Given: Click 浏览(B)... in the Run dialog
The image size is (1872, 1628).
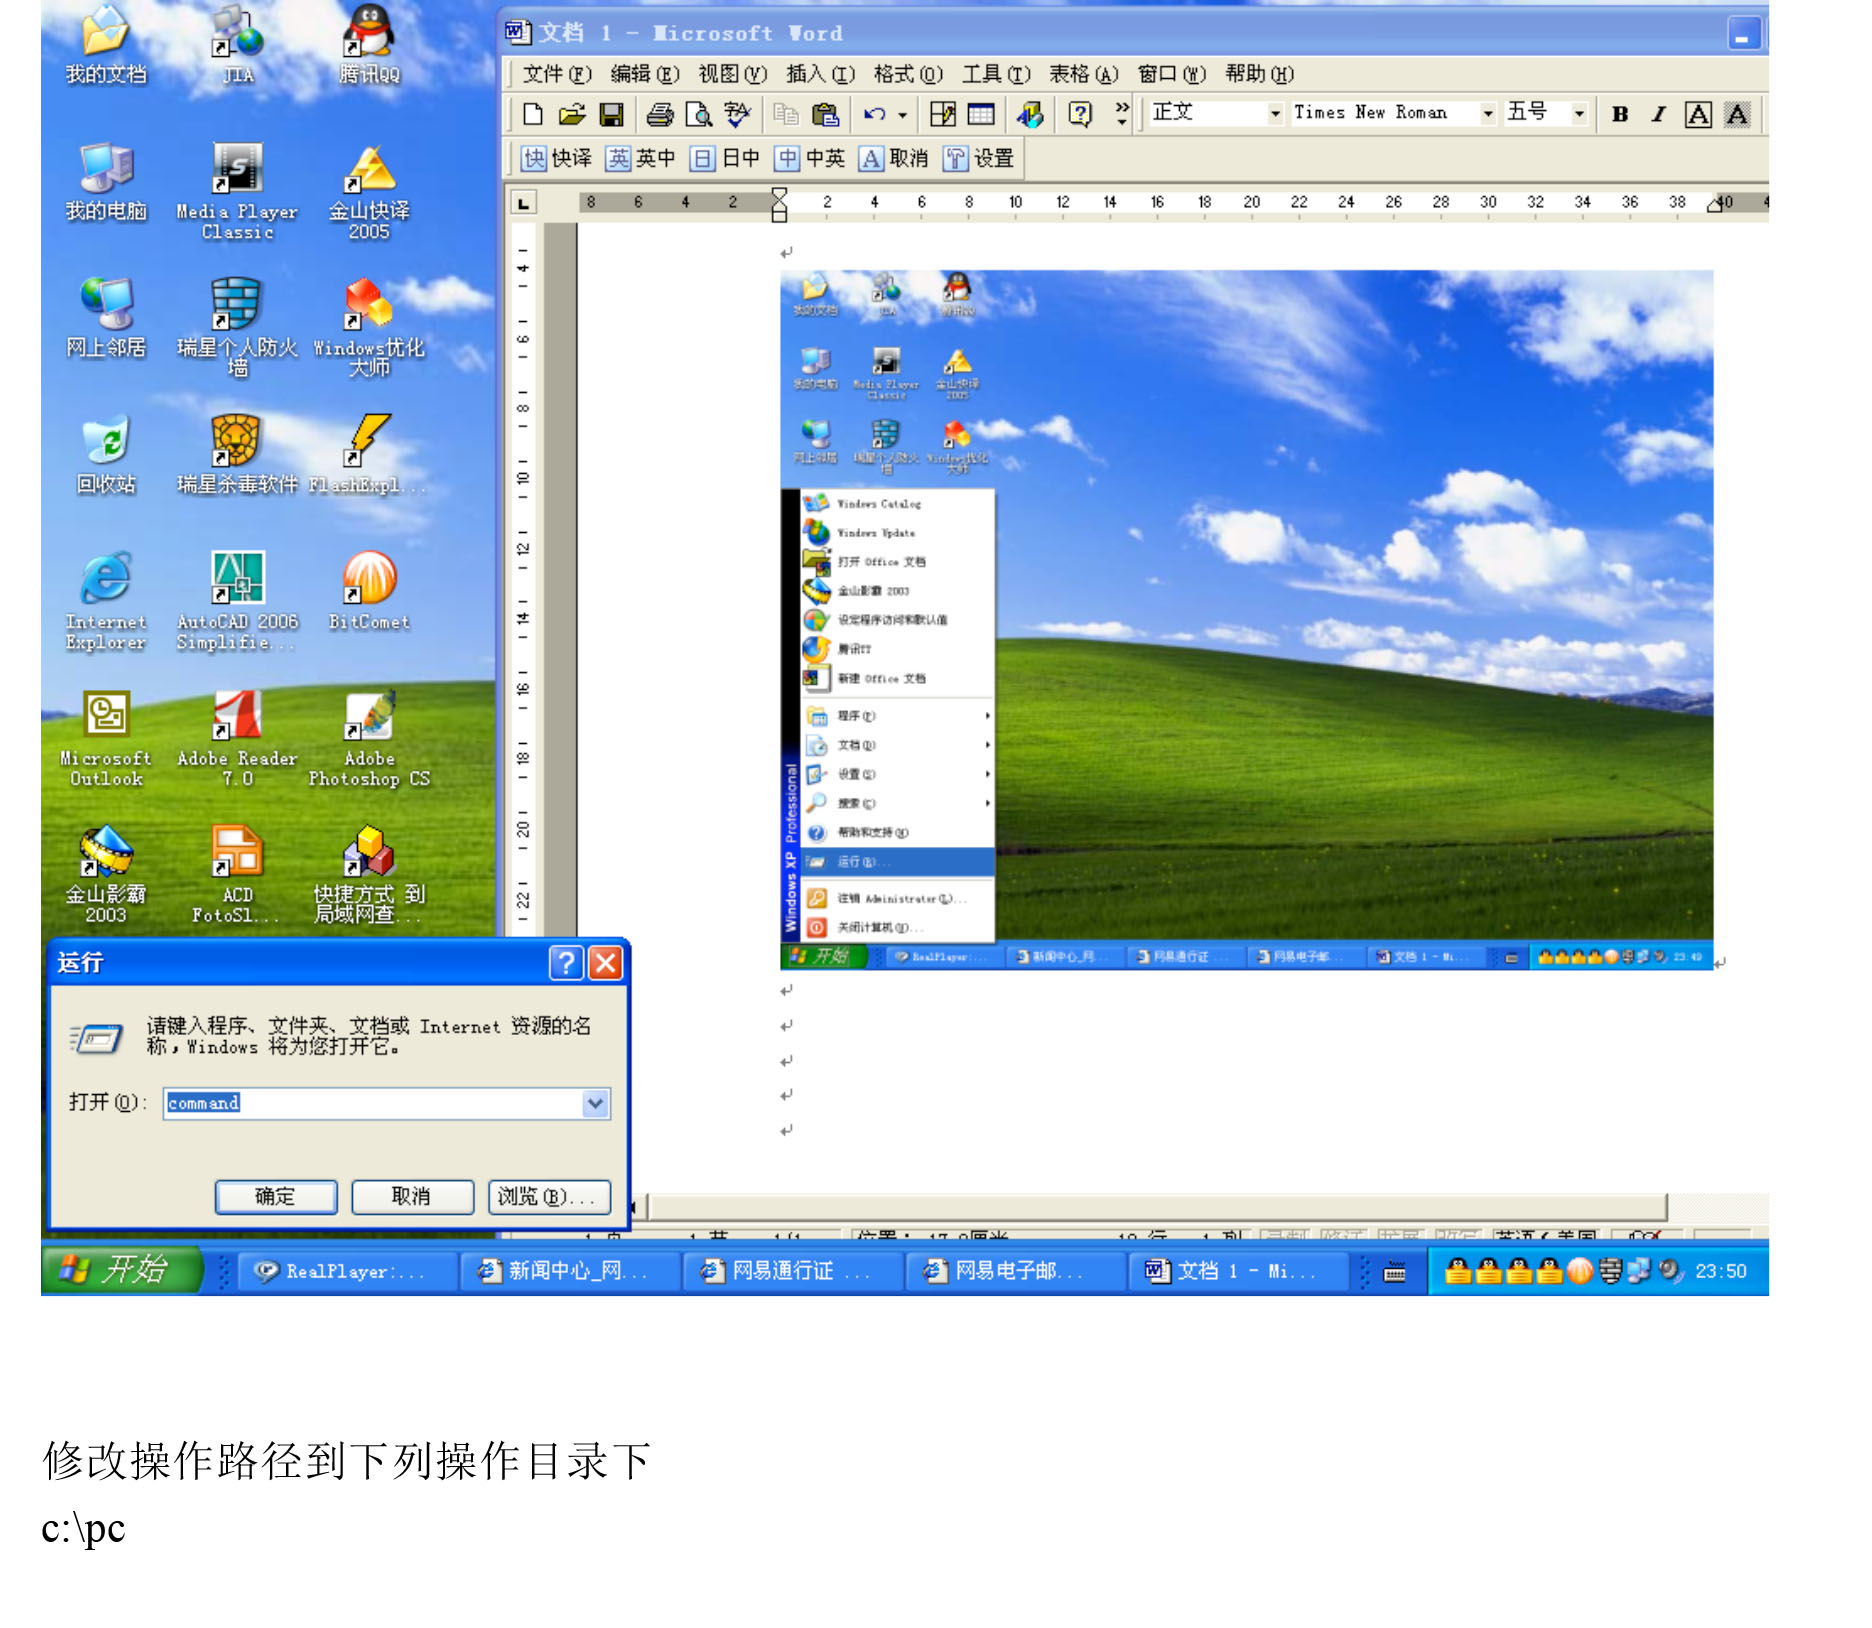Looking at the screenshot, I should pyautogui.click(x=548, y=1197).
